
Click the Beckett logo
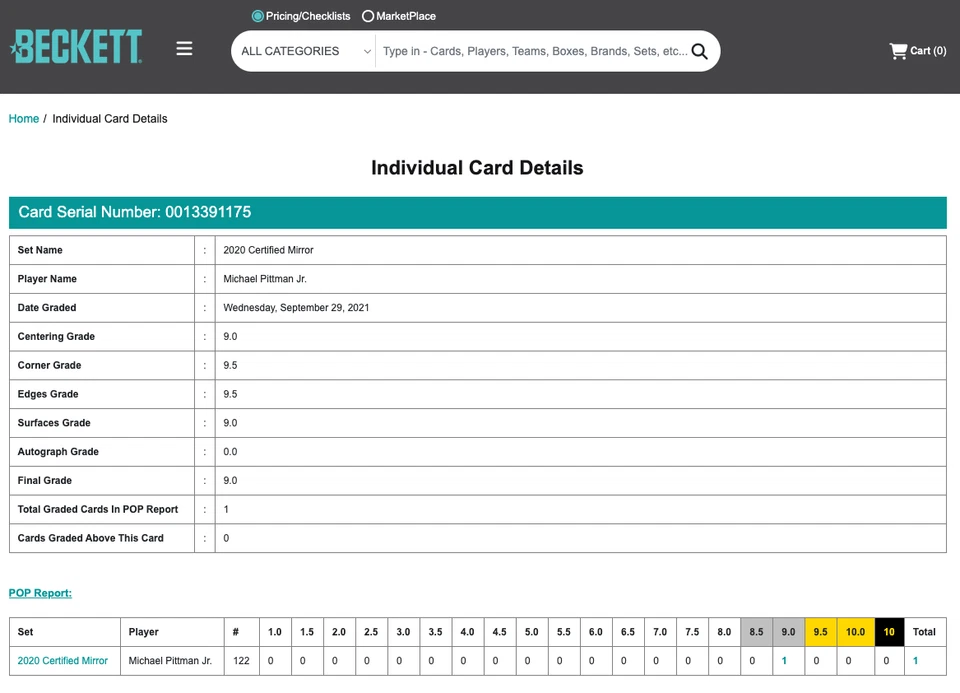click(76, 47)
